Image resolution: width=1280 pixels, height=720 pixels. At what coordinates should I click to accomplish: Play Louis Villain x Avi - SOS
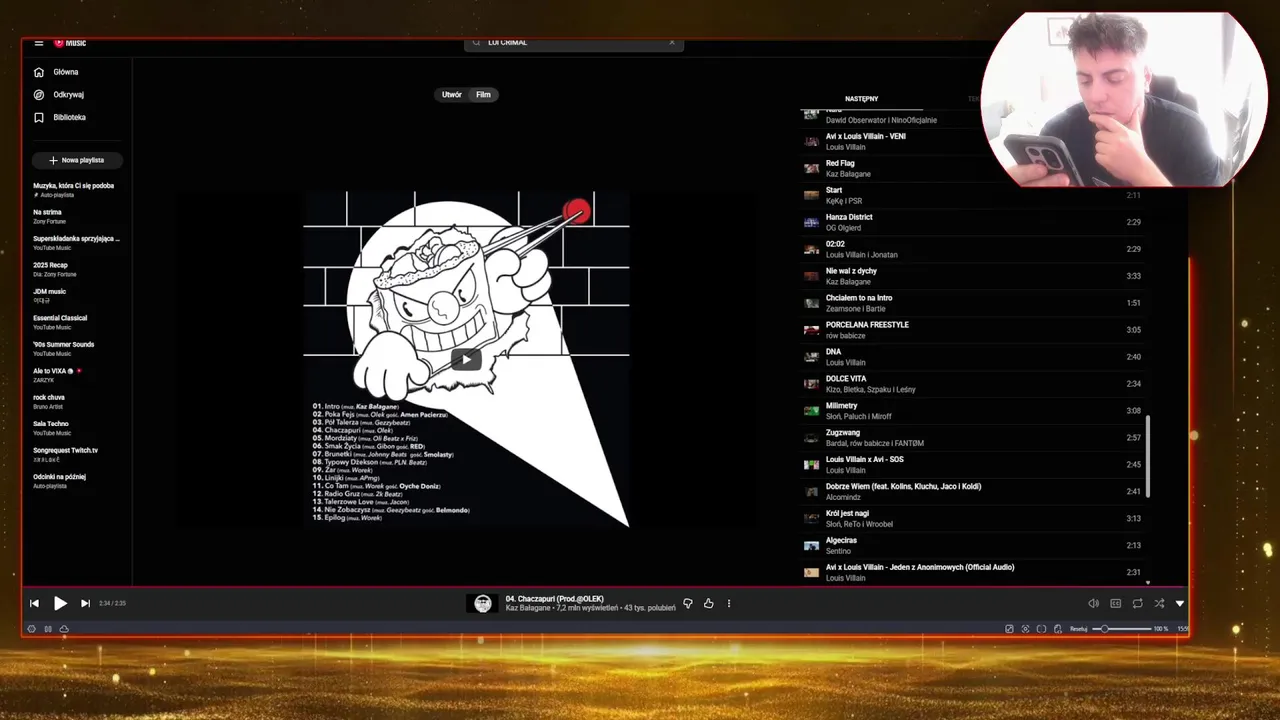coord(975,465)
